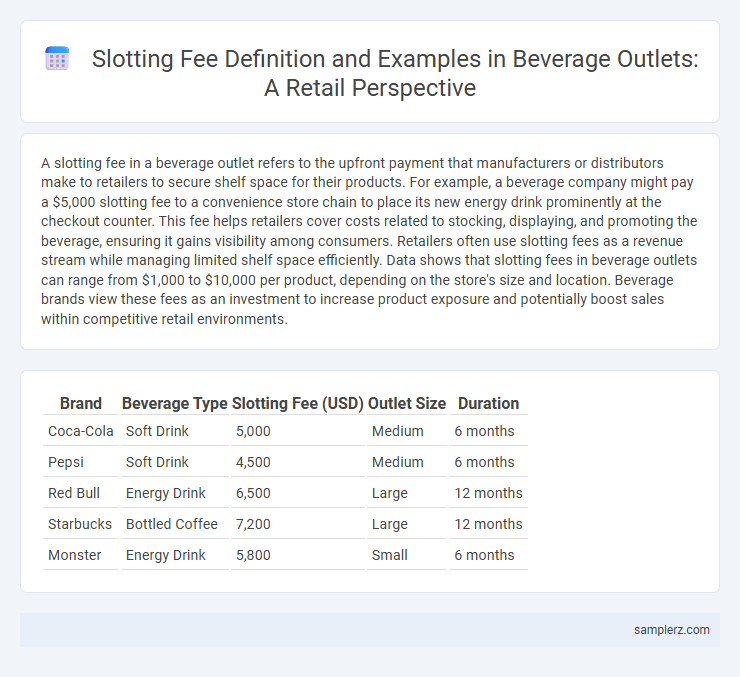This screenshot has width=740, height=677.
Task: Click 12 months in the Red Bull row
Action: [488, 493]
